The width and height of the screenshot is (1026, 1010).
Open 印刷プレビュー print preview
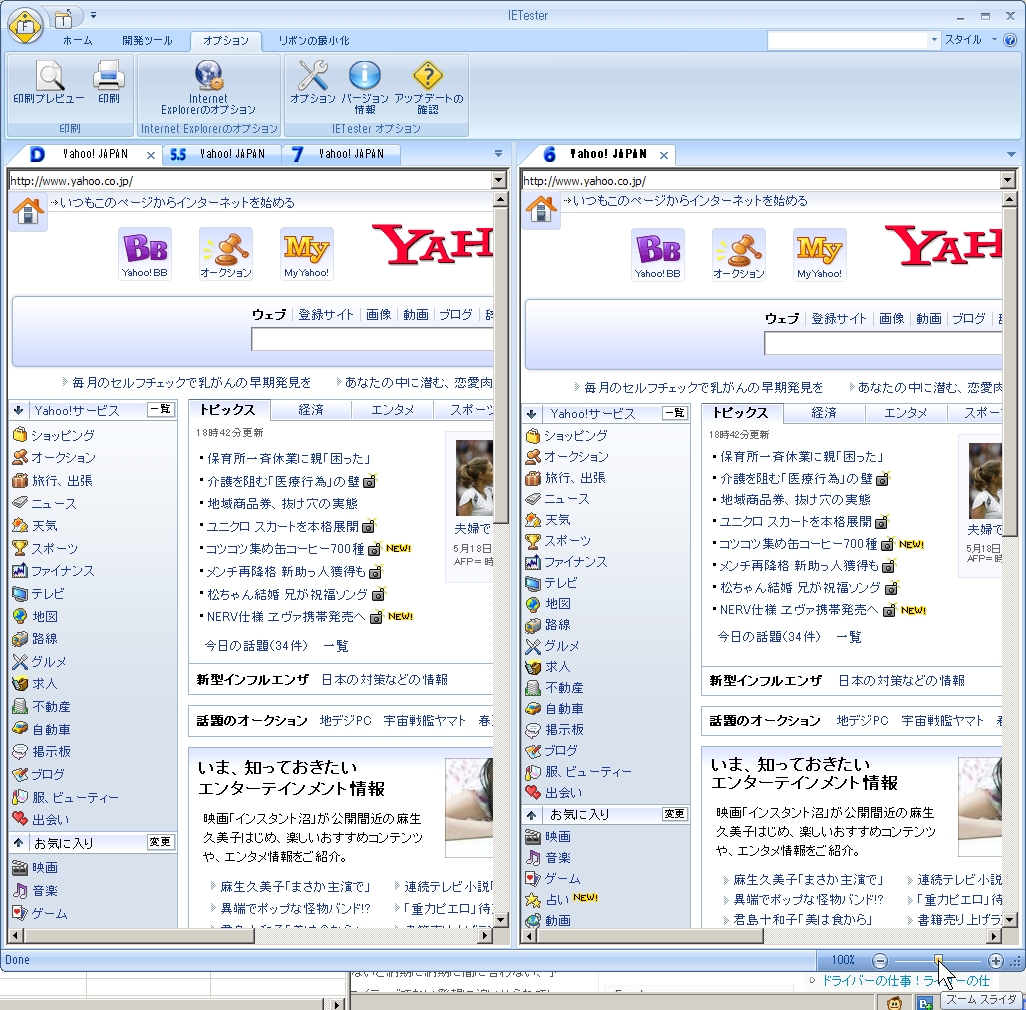(48, 82)
